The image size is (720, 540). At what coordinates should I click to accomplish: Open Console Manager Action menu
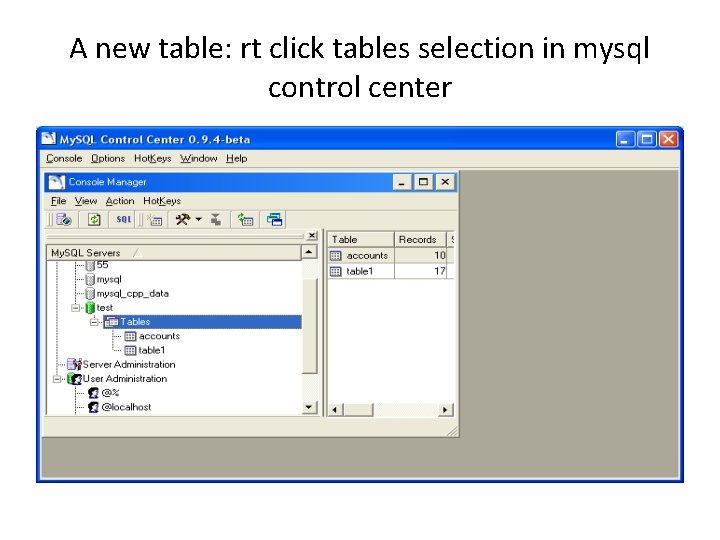pyautogui.click(x=120, y=201)
